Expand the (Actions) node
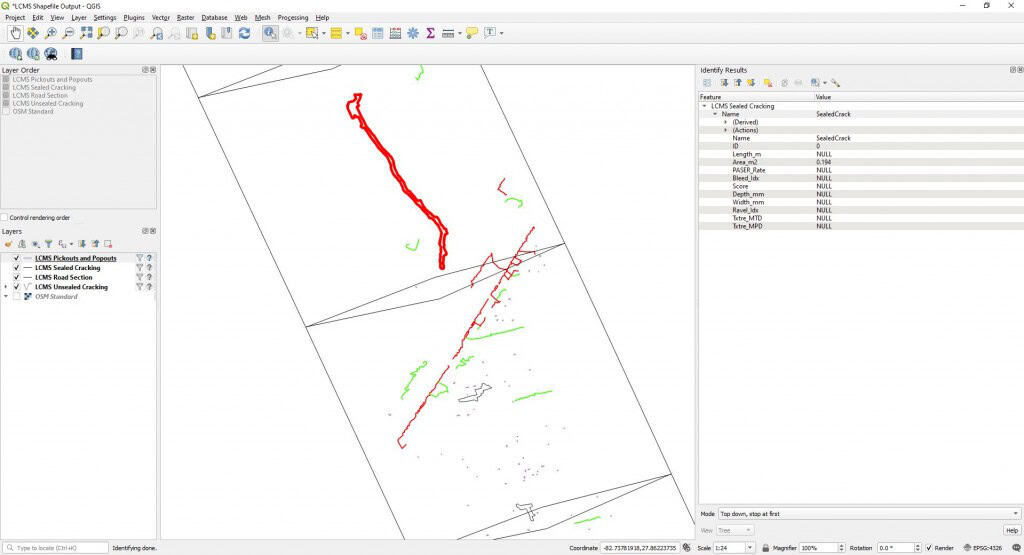Image resolution: width=1024 pixels, height=555 pixels. [725, 130]
